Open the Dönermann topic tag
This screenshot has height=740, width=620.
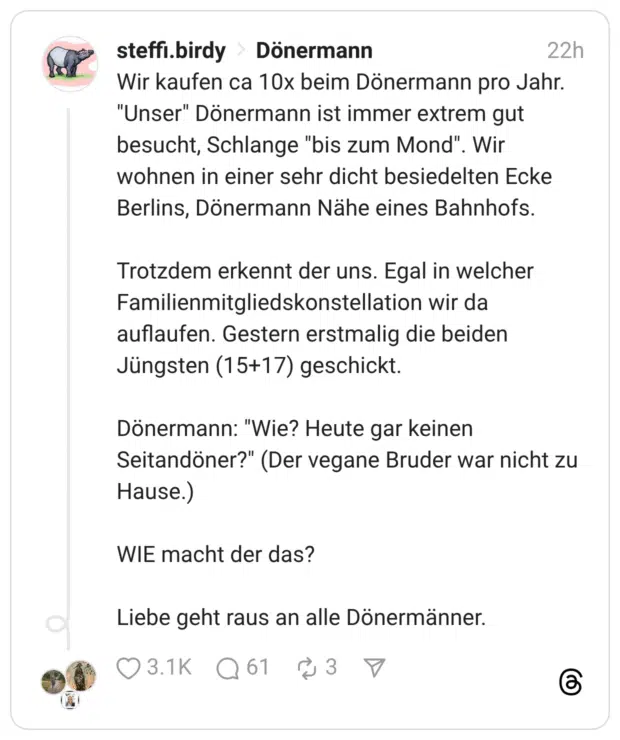314,50
